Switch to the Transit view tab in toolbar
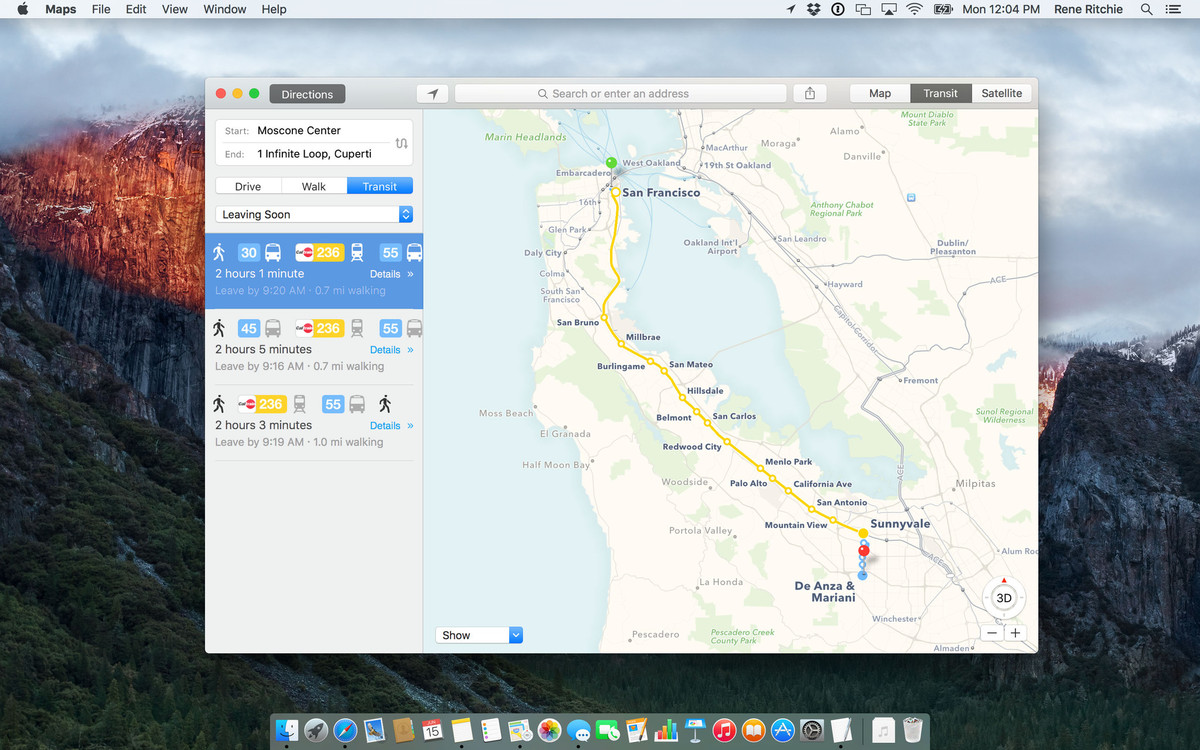Image resolution: width=1200 pixels, height=750 pixels. (x=940, y=93)
